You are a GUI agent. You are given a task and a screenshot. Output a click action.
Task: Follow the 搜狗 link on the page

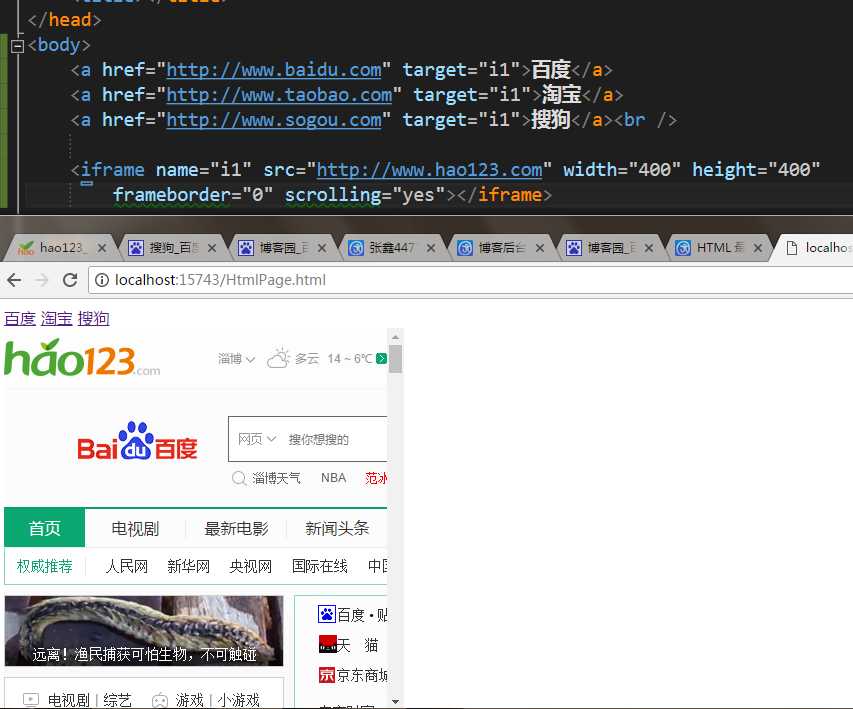tap(94, 319)
